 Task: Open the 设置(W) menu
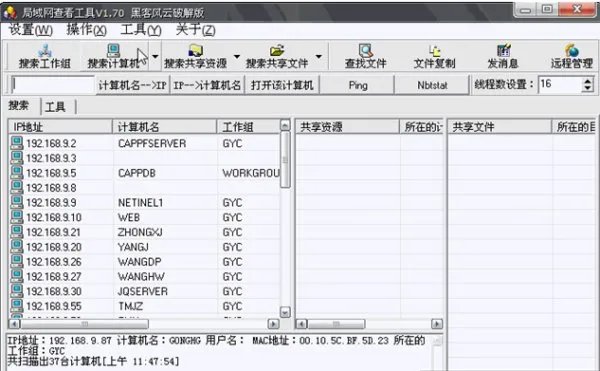coord(31,29)
